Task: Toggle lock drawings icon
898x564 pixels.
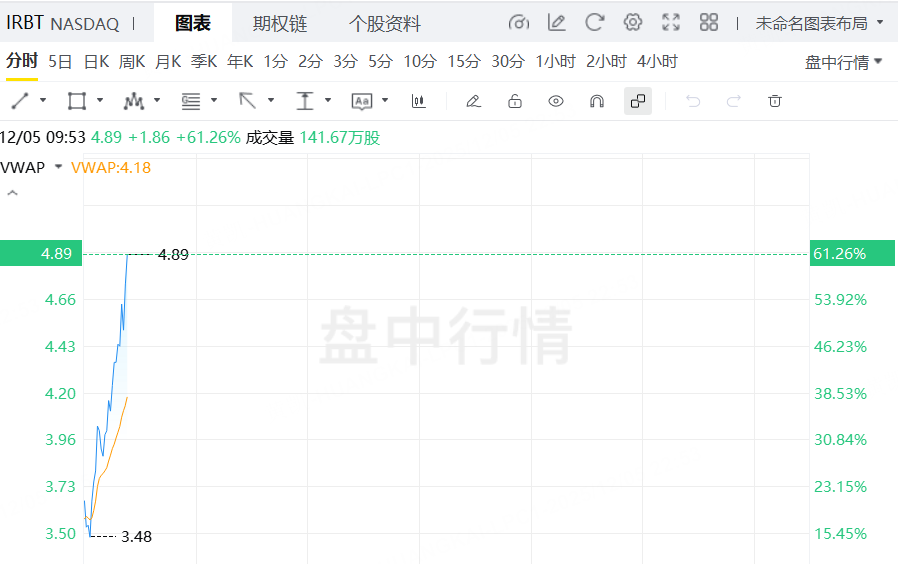Action: point(515,101)
